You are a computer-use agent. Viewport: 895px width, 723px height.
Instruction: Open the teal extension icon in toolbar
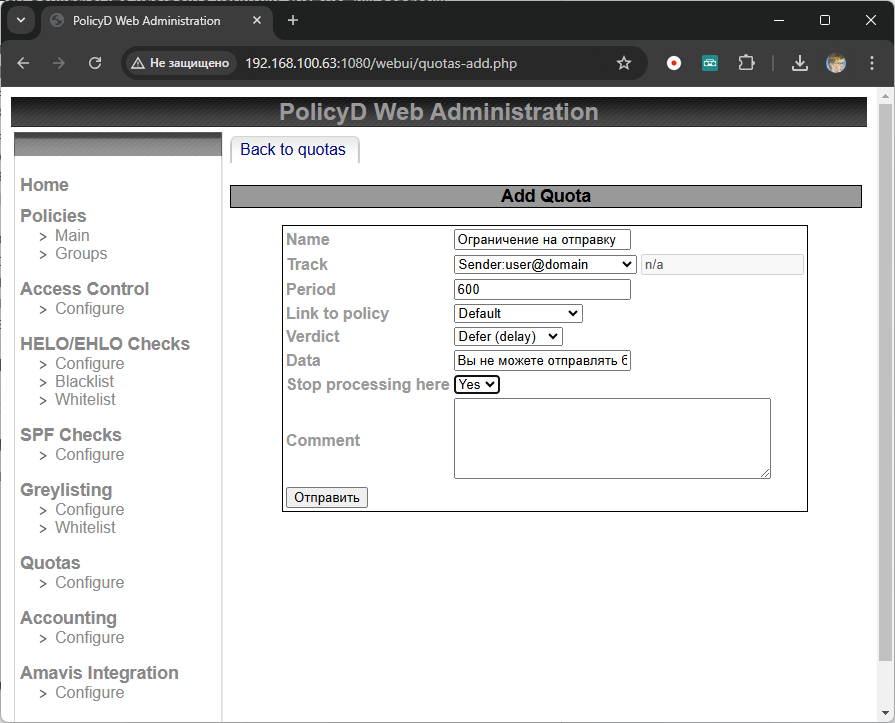[709, 63]
